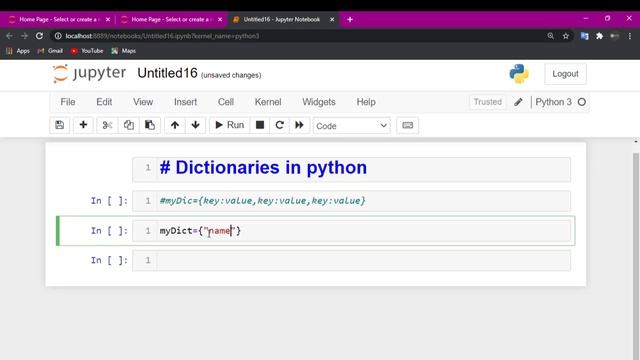Open Apps bookmark shortcut
The image size is (640, 360).
(18, 51)
